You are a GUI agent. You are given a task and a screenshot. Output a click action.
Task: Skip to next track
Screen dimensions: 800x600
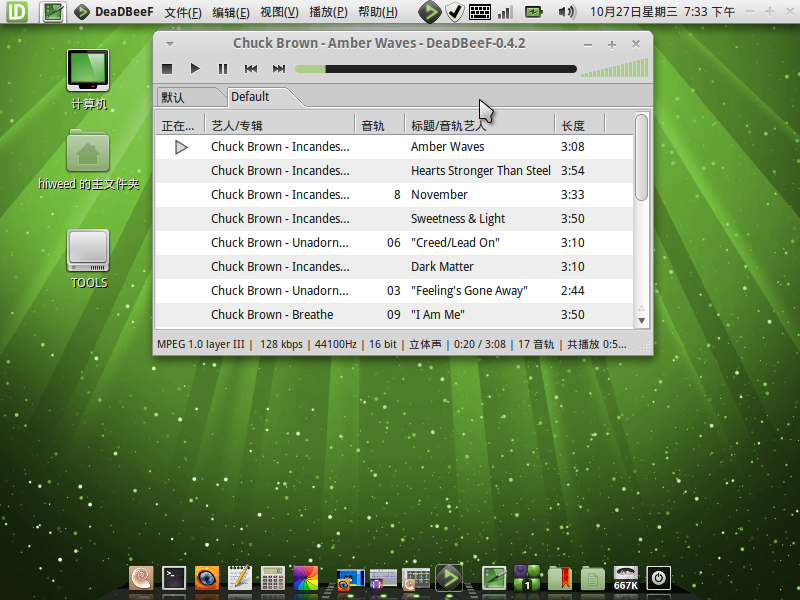279,68
